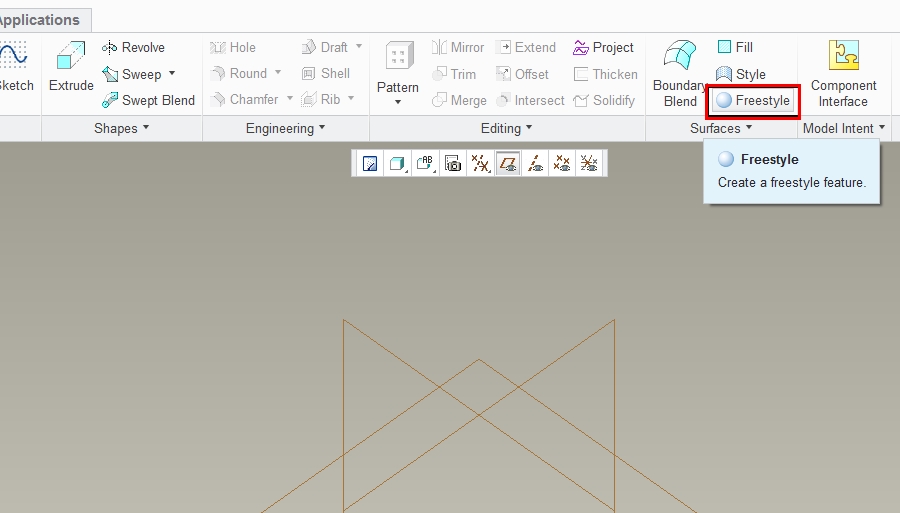Open the Draft dropdown arrow
Image resolution: width=900 pixels, height=513 pixels.
[x=359, y=46]
